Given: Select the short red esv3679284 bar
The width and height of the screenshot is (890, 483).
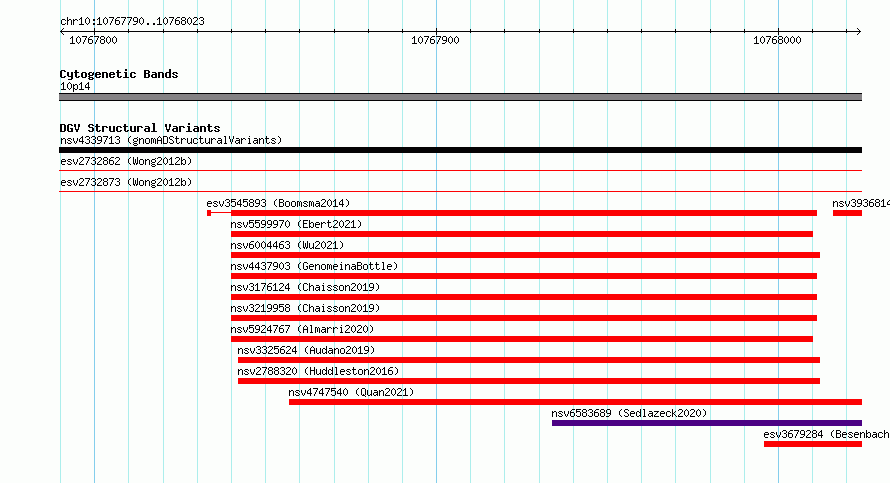Looking at the screenshot, I should point(813,444).
